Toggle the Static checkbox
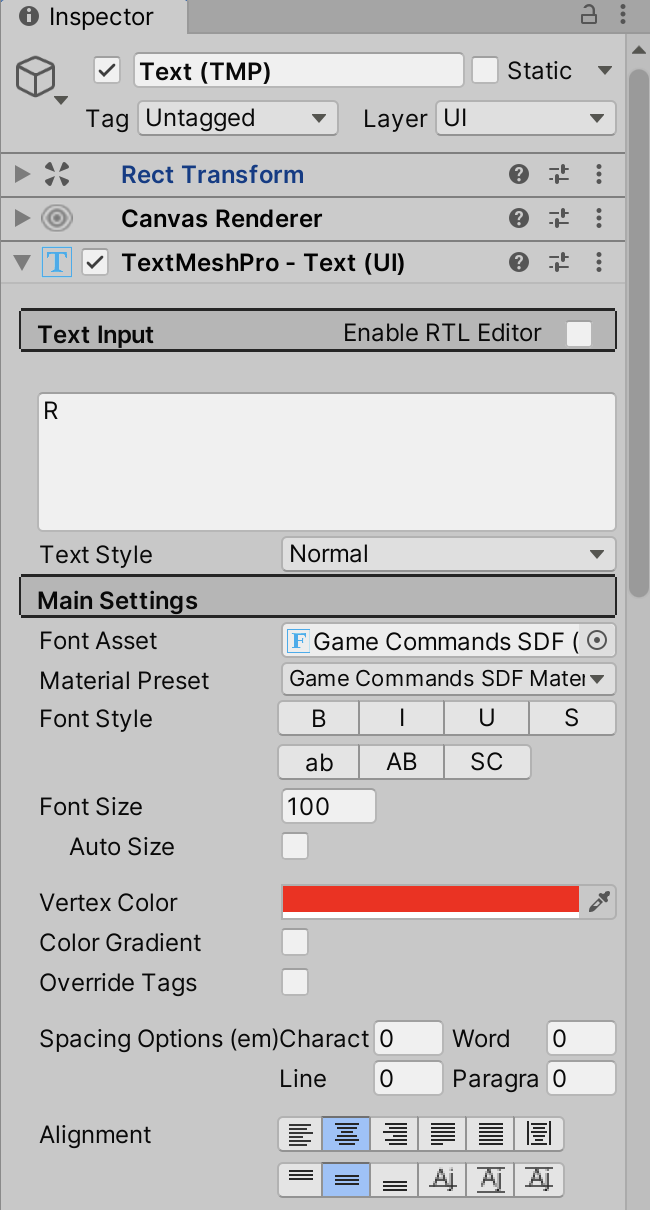 point(485,71)
